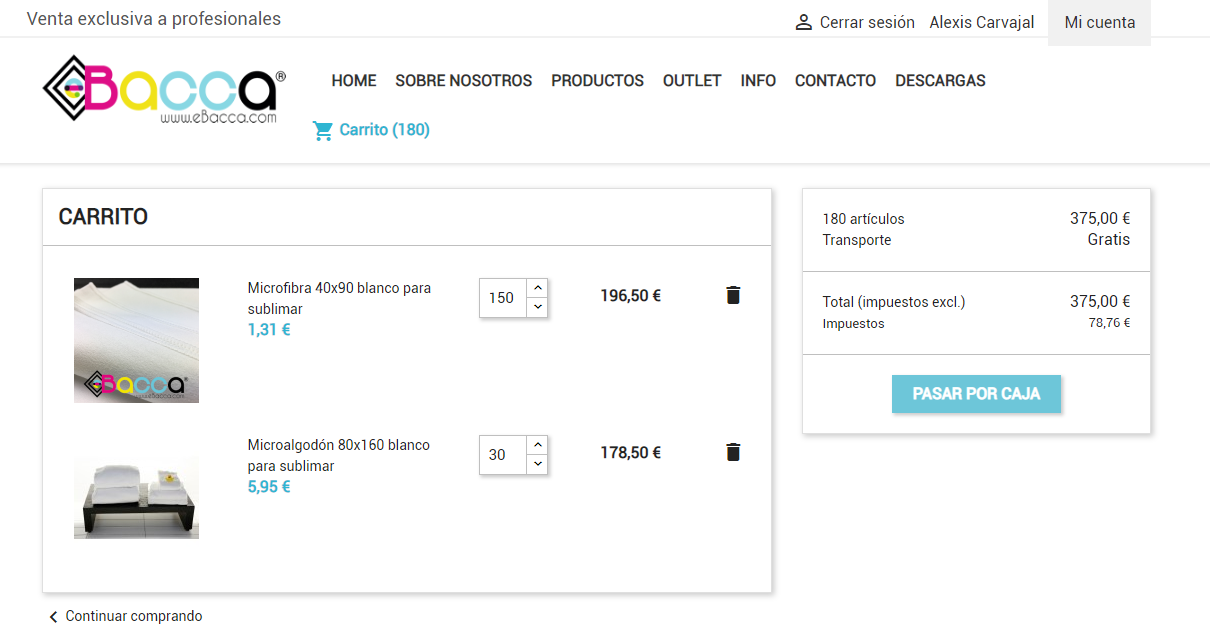Image resolution: width=1210 pixels, height=630 pixels.
Task: Open SOBRE NOSOTROS page
Action: point(463,81)
